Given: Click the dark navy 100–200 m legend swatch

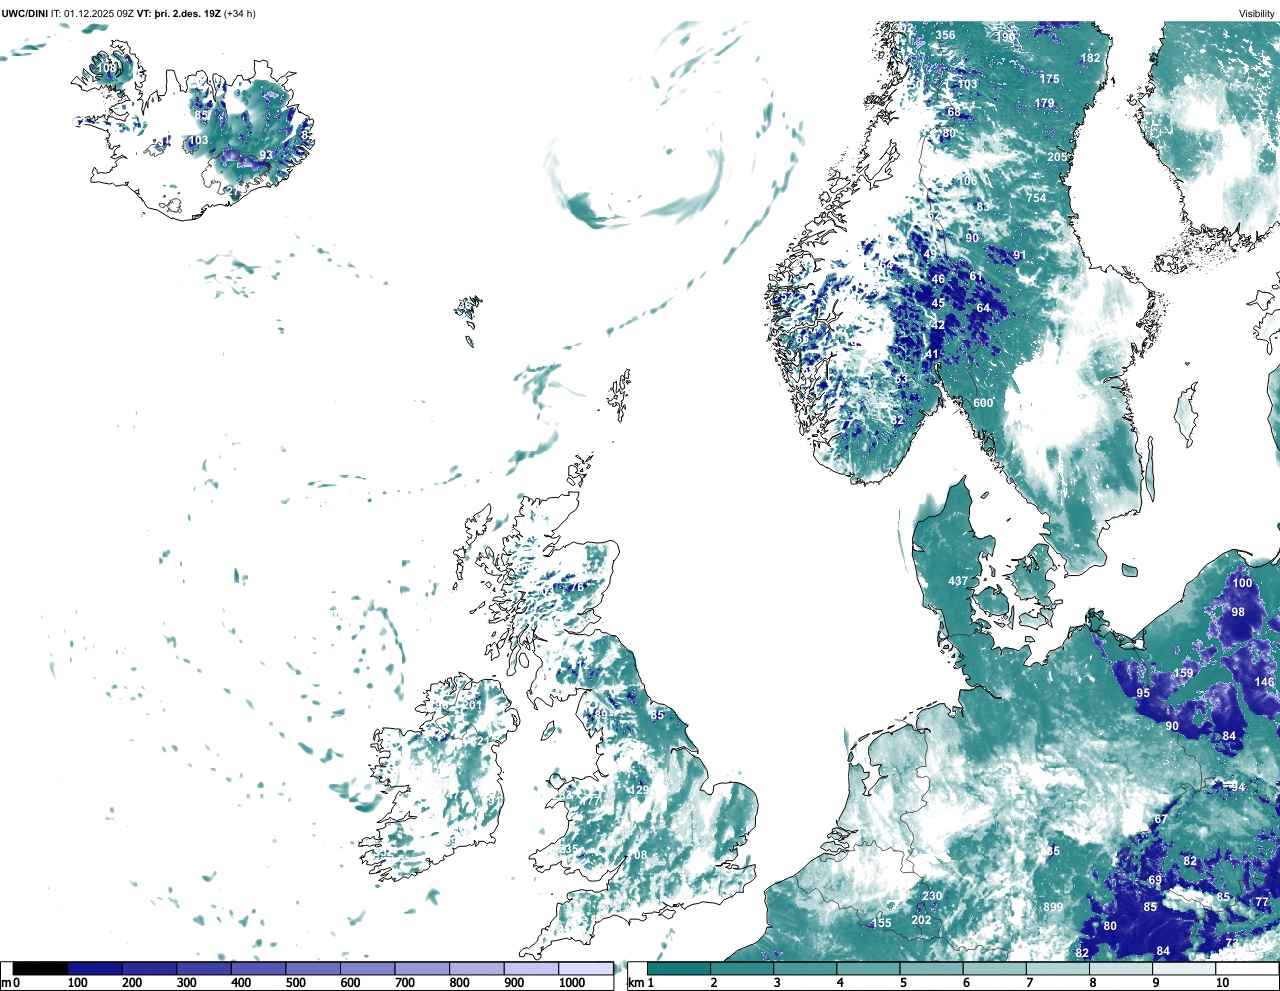Looking at the screenshot, I should (95, 968).
